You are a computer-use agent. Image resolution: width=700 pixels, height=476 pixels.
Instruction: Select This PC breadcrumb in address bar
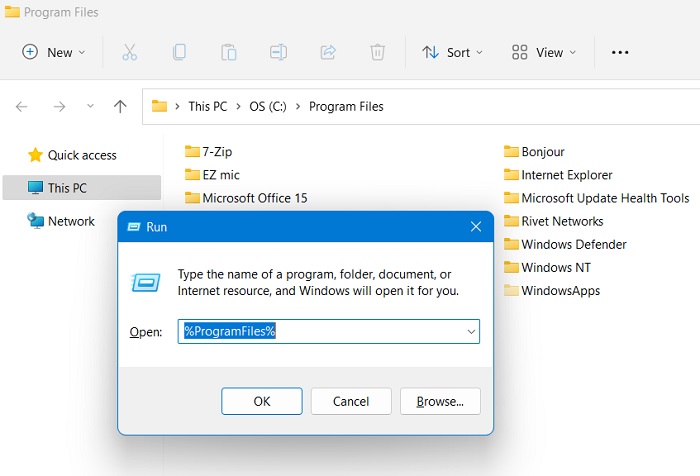click(208, 107)
